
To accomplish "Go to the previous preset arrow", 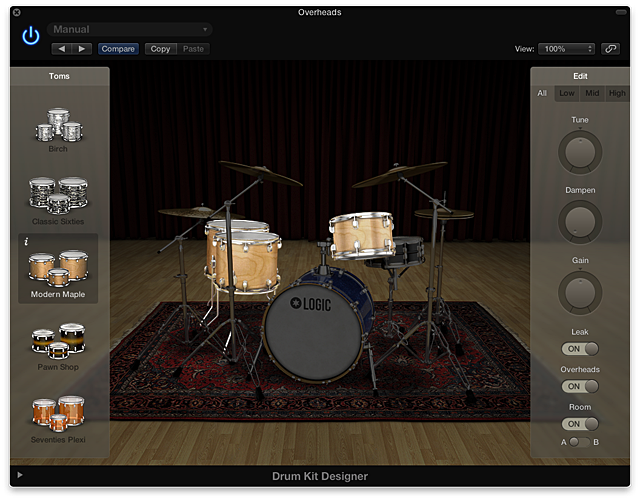I will point(62,49).
